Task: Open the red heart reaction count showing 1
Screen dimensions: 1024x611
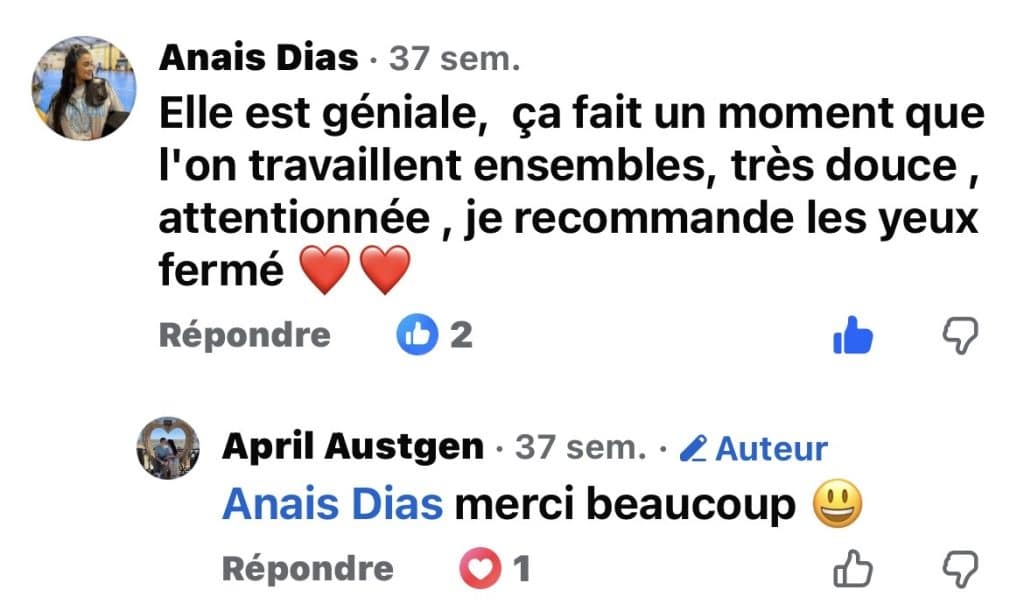Action: [x=495, y=570]
